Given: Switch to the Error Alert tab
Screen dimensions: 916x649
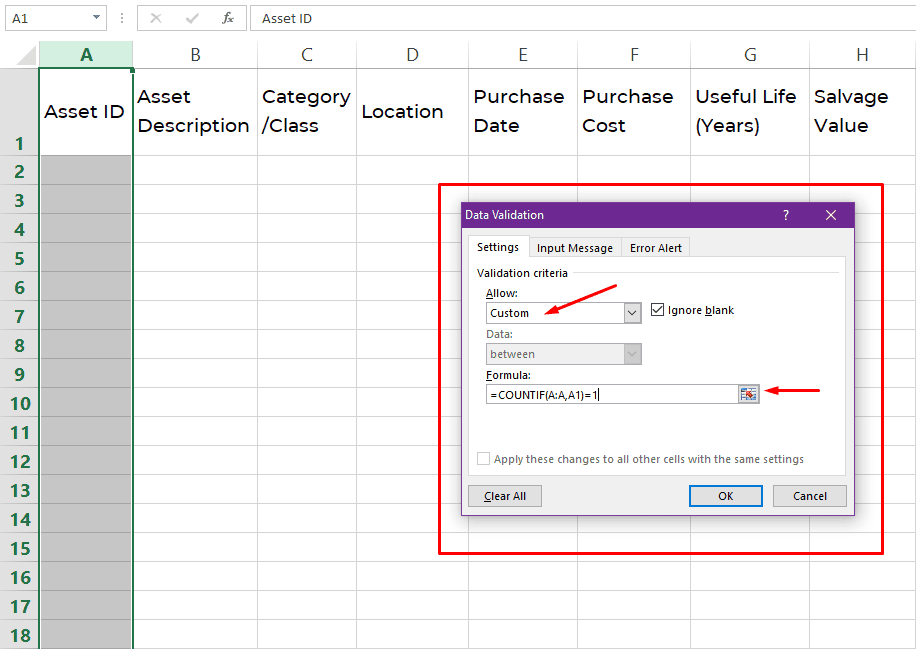Looking at the screenshot, I should [655, 248].
